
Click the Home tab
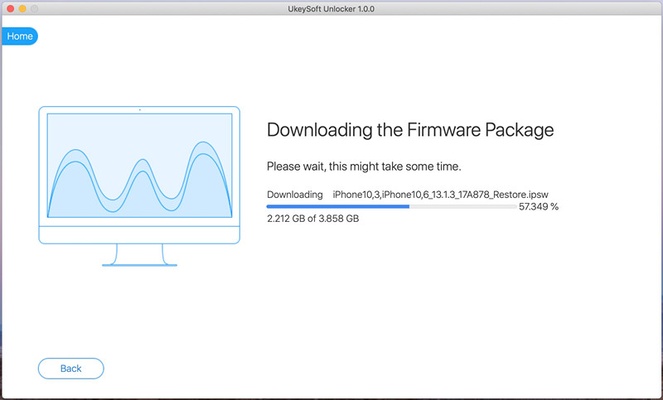click(x=19, y=36)
